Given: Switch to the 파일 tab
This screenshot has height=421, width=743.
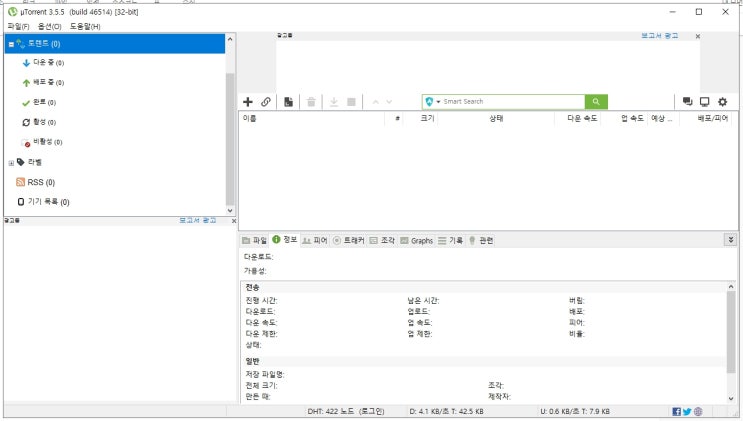Looking at the screenshot, I should [x=254, y=240].
